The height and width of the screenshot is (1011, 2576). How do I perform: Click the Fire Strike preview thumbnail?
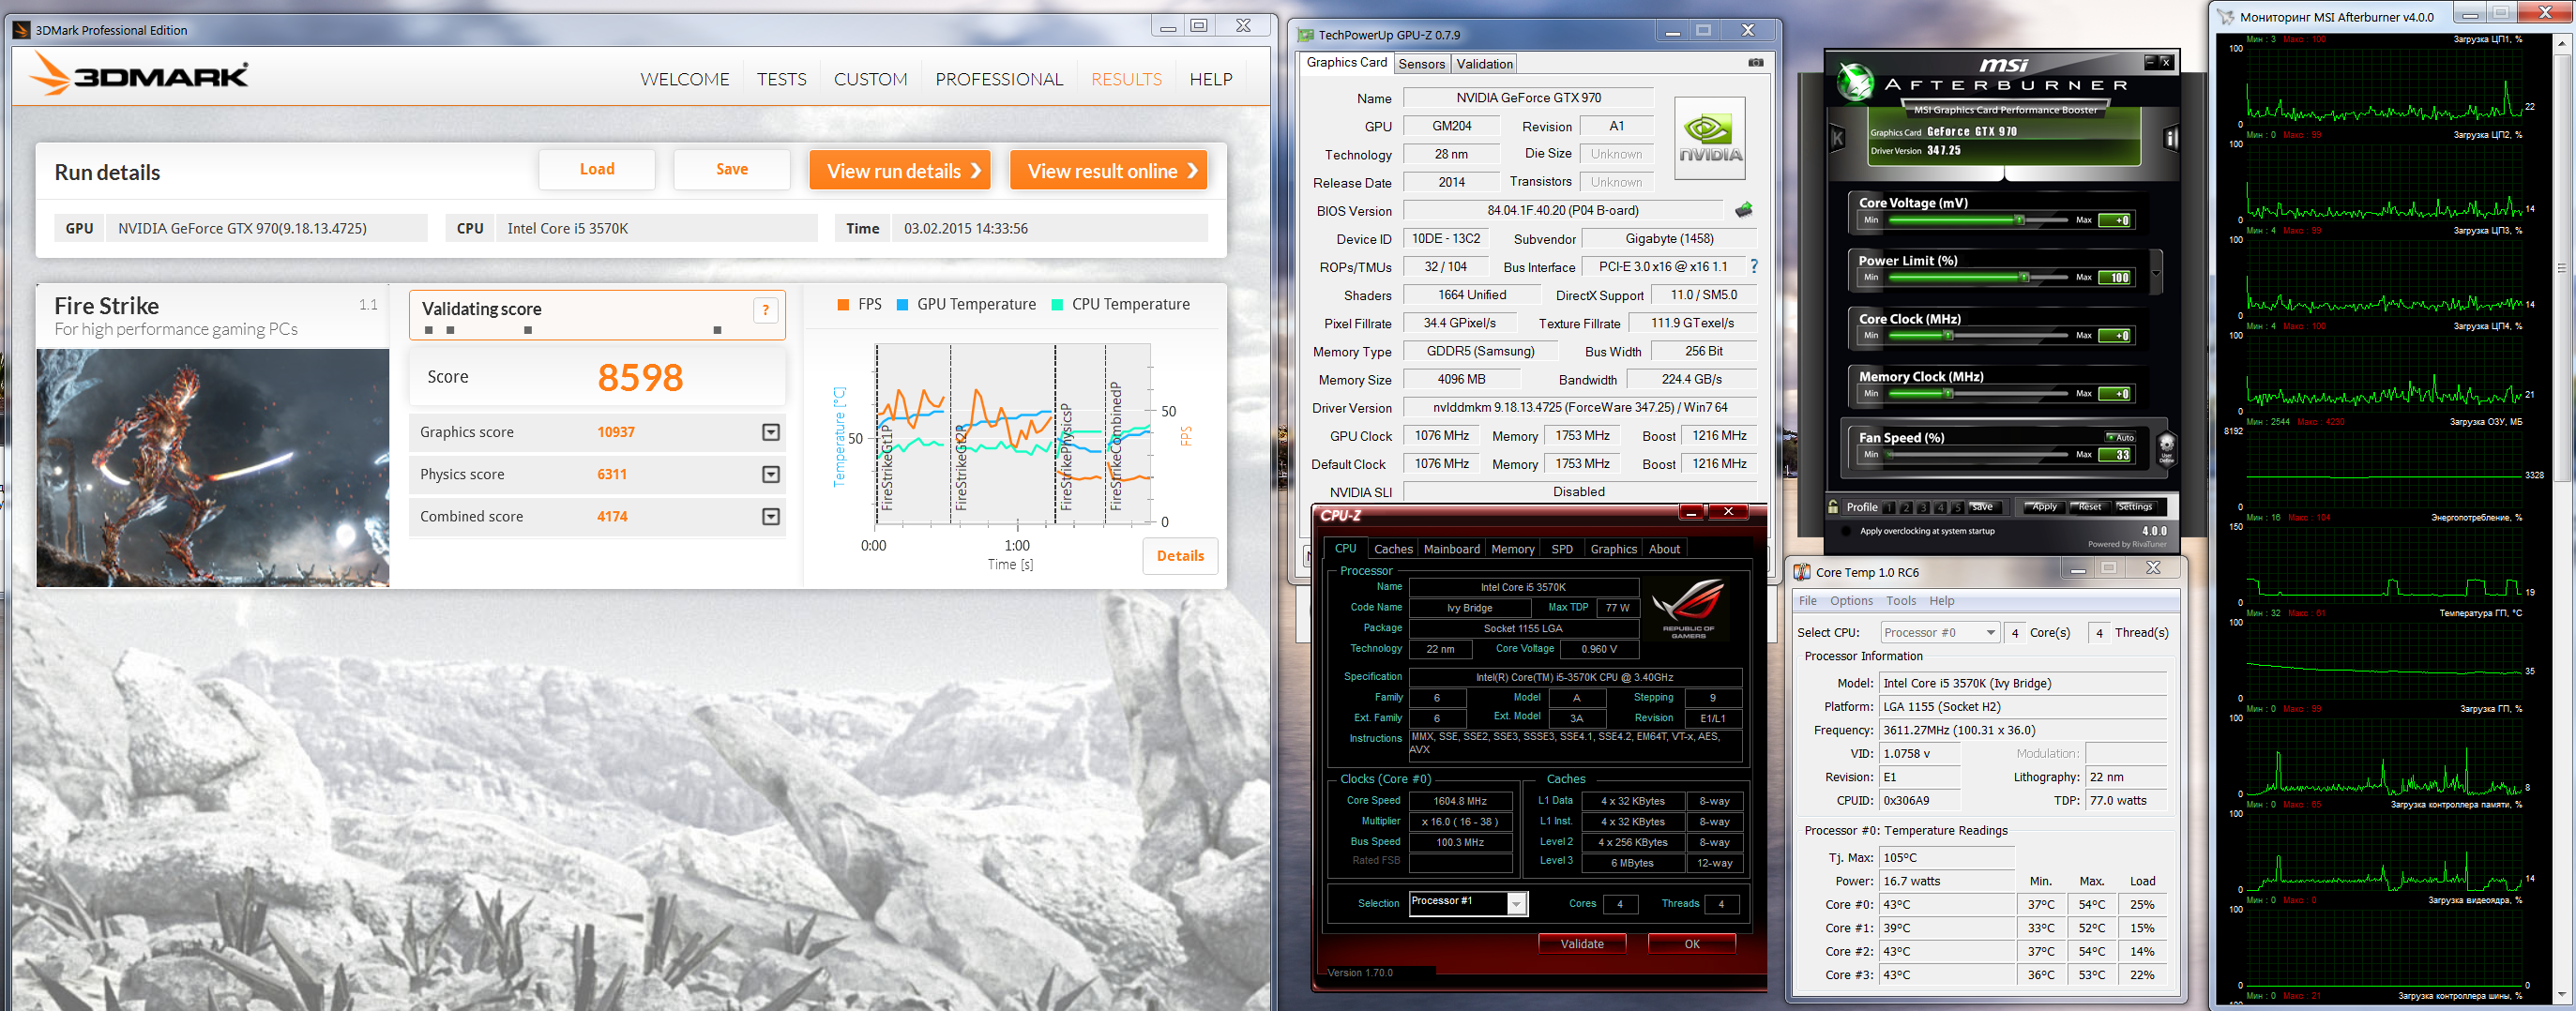point(213,467)
